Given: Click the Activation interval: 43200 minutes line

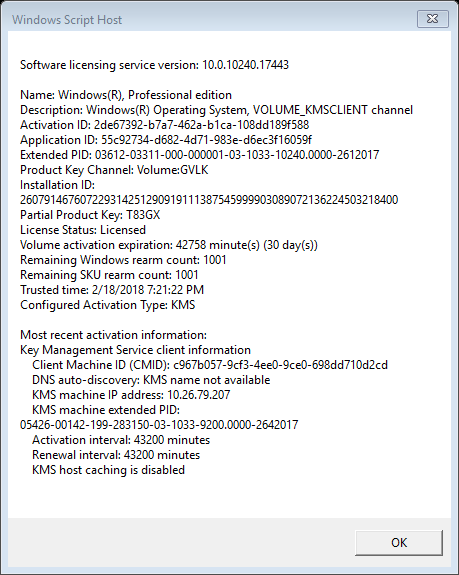Looking at the screenshot, I should point(121,440).
